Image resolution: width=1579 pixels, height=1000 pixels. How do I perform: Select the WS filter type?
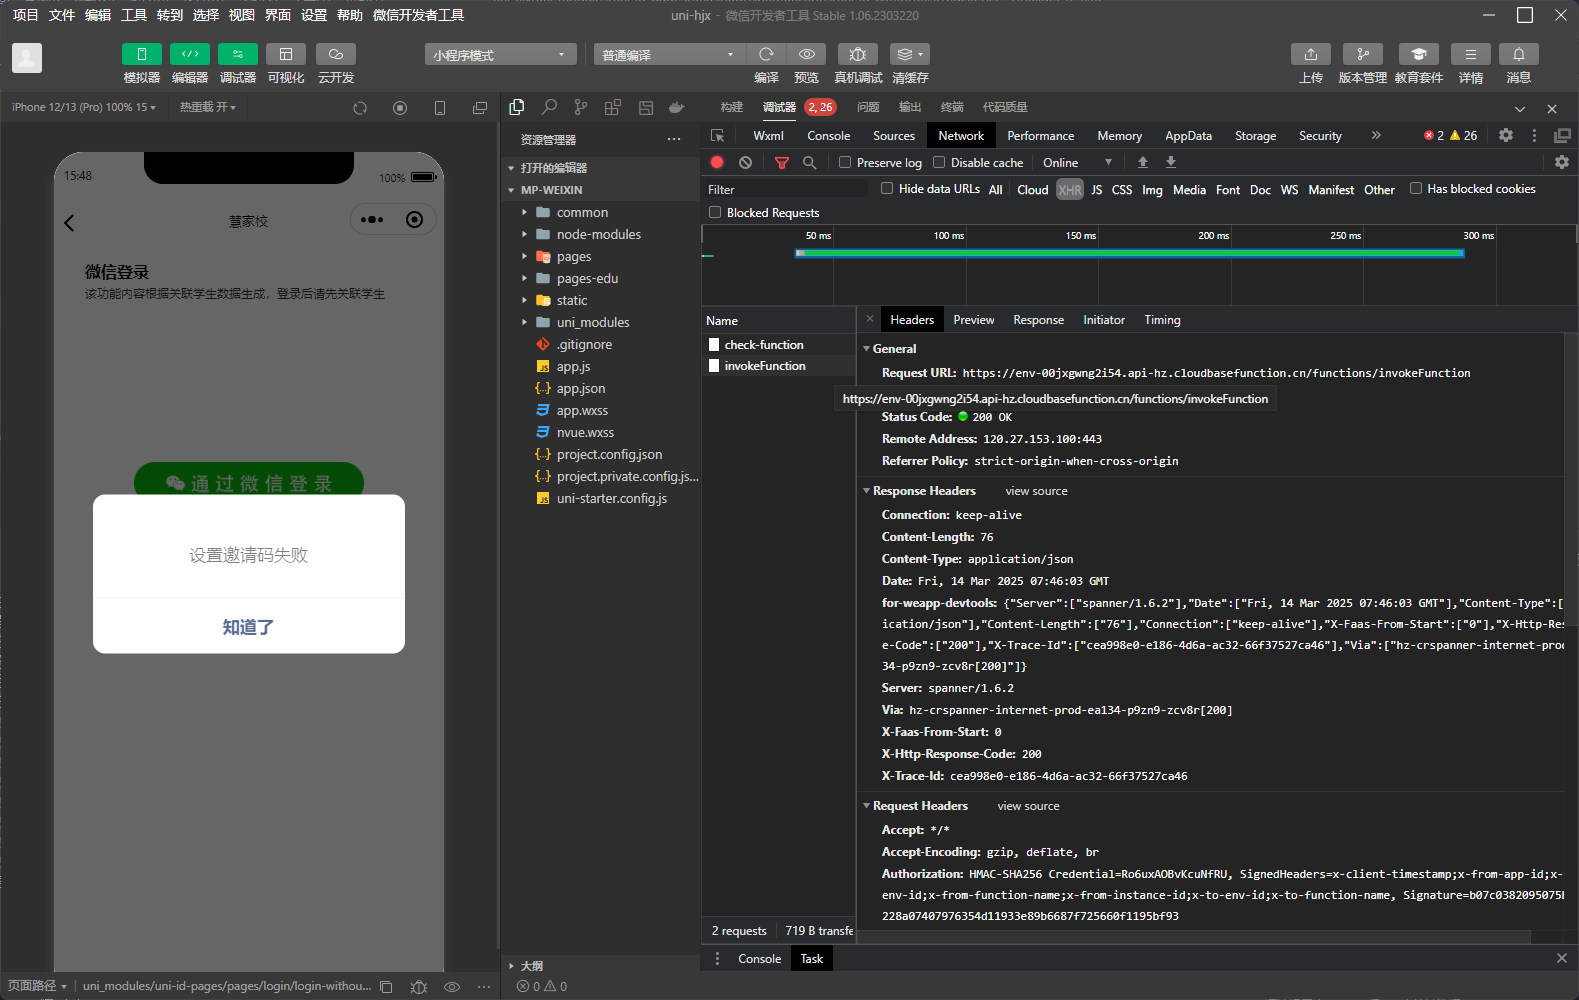pyautogui.click(x=1289, y=190)
